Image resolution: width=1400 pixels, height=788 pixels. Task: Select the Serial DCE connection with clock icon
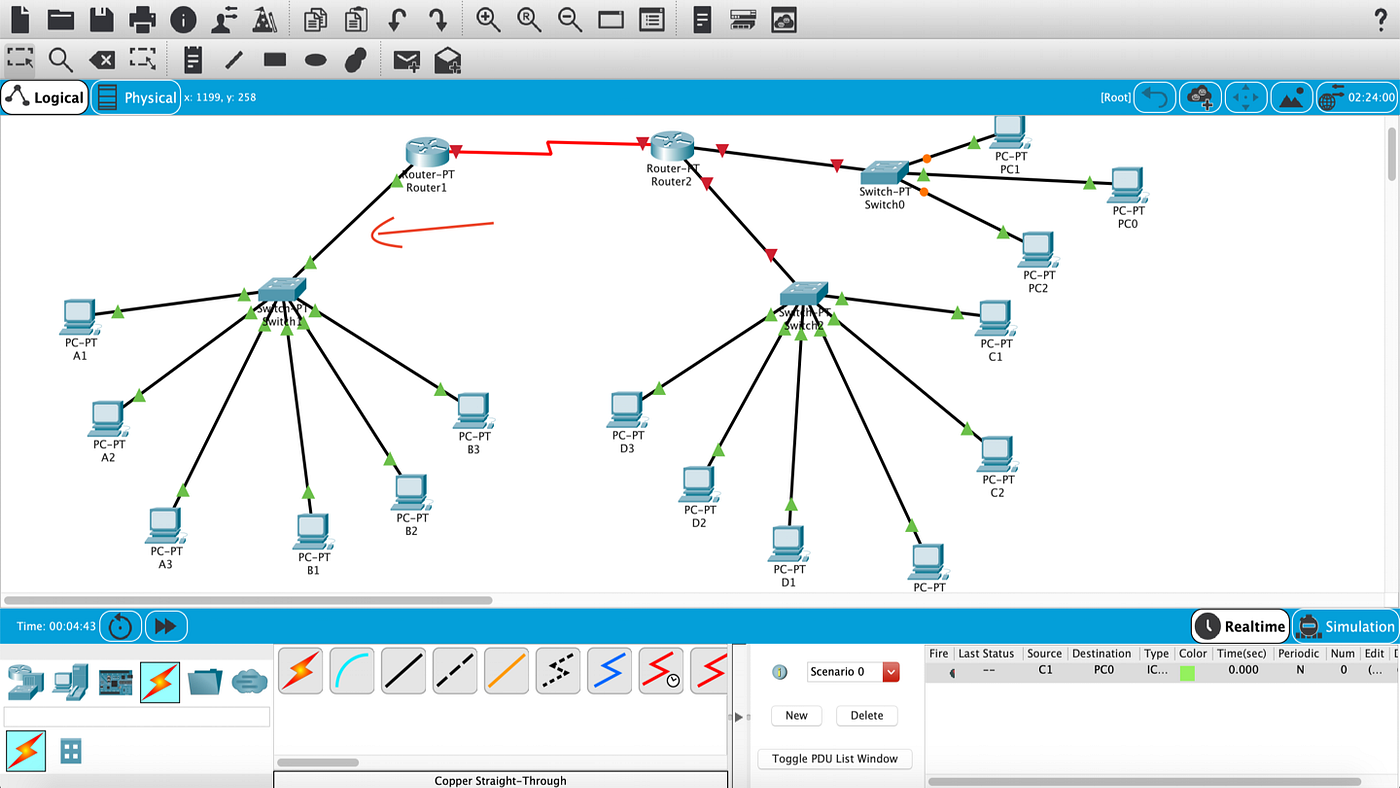coord(661,670)
